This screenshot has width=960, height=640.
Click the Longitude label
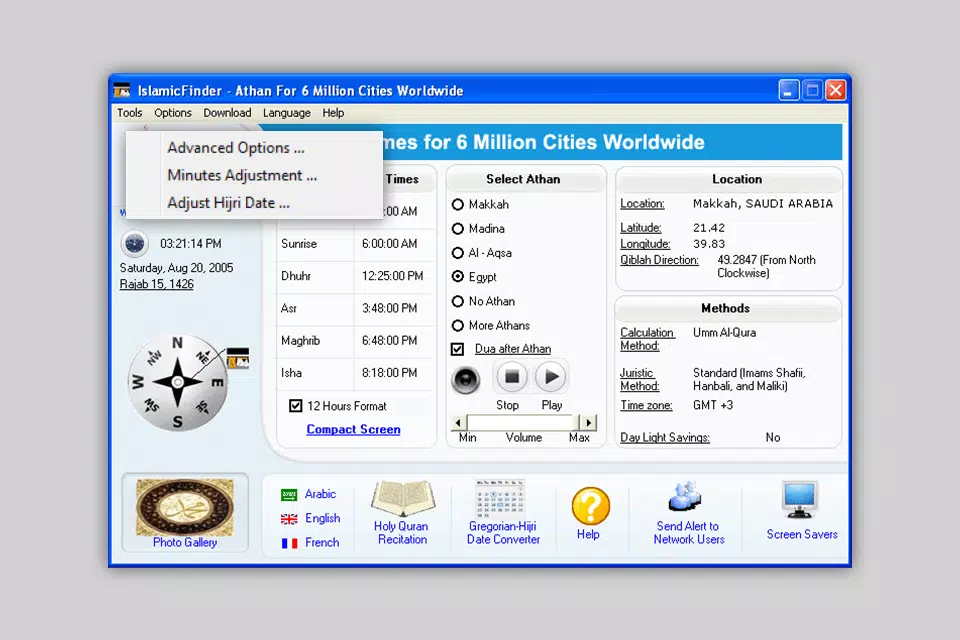(x=645, y=244)
